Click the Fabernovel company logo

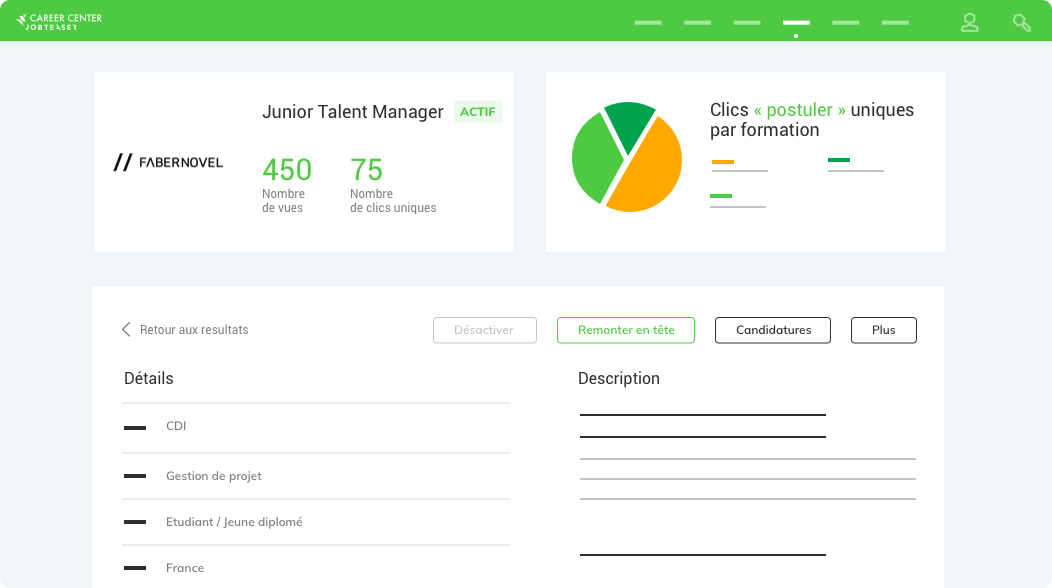168,162
